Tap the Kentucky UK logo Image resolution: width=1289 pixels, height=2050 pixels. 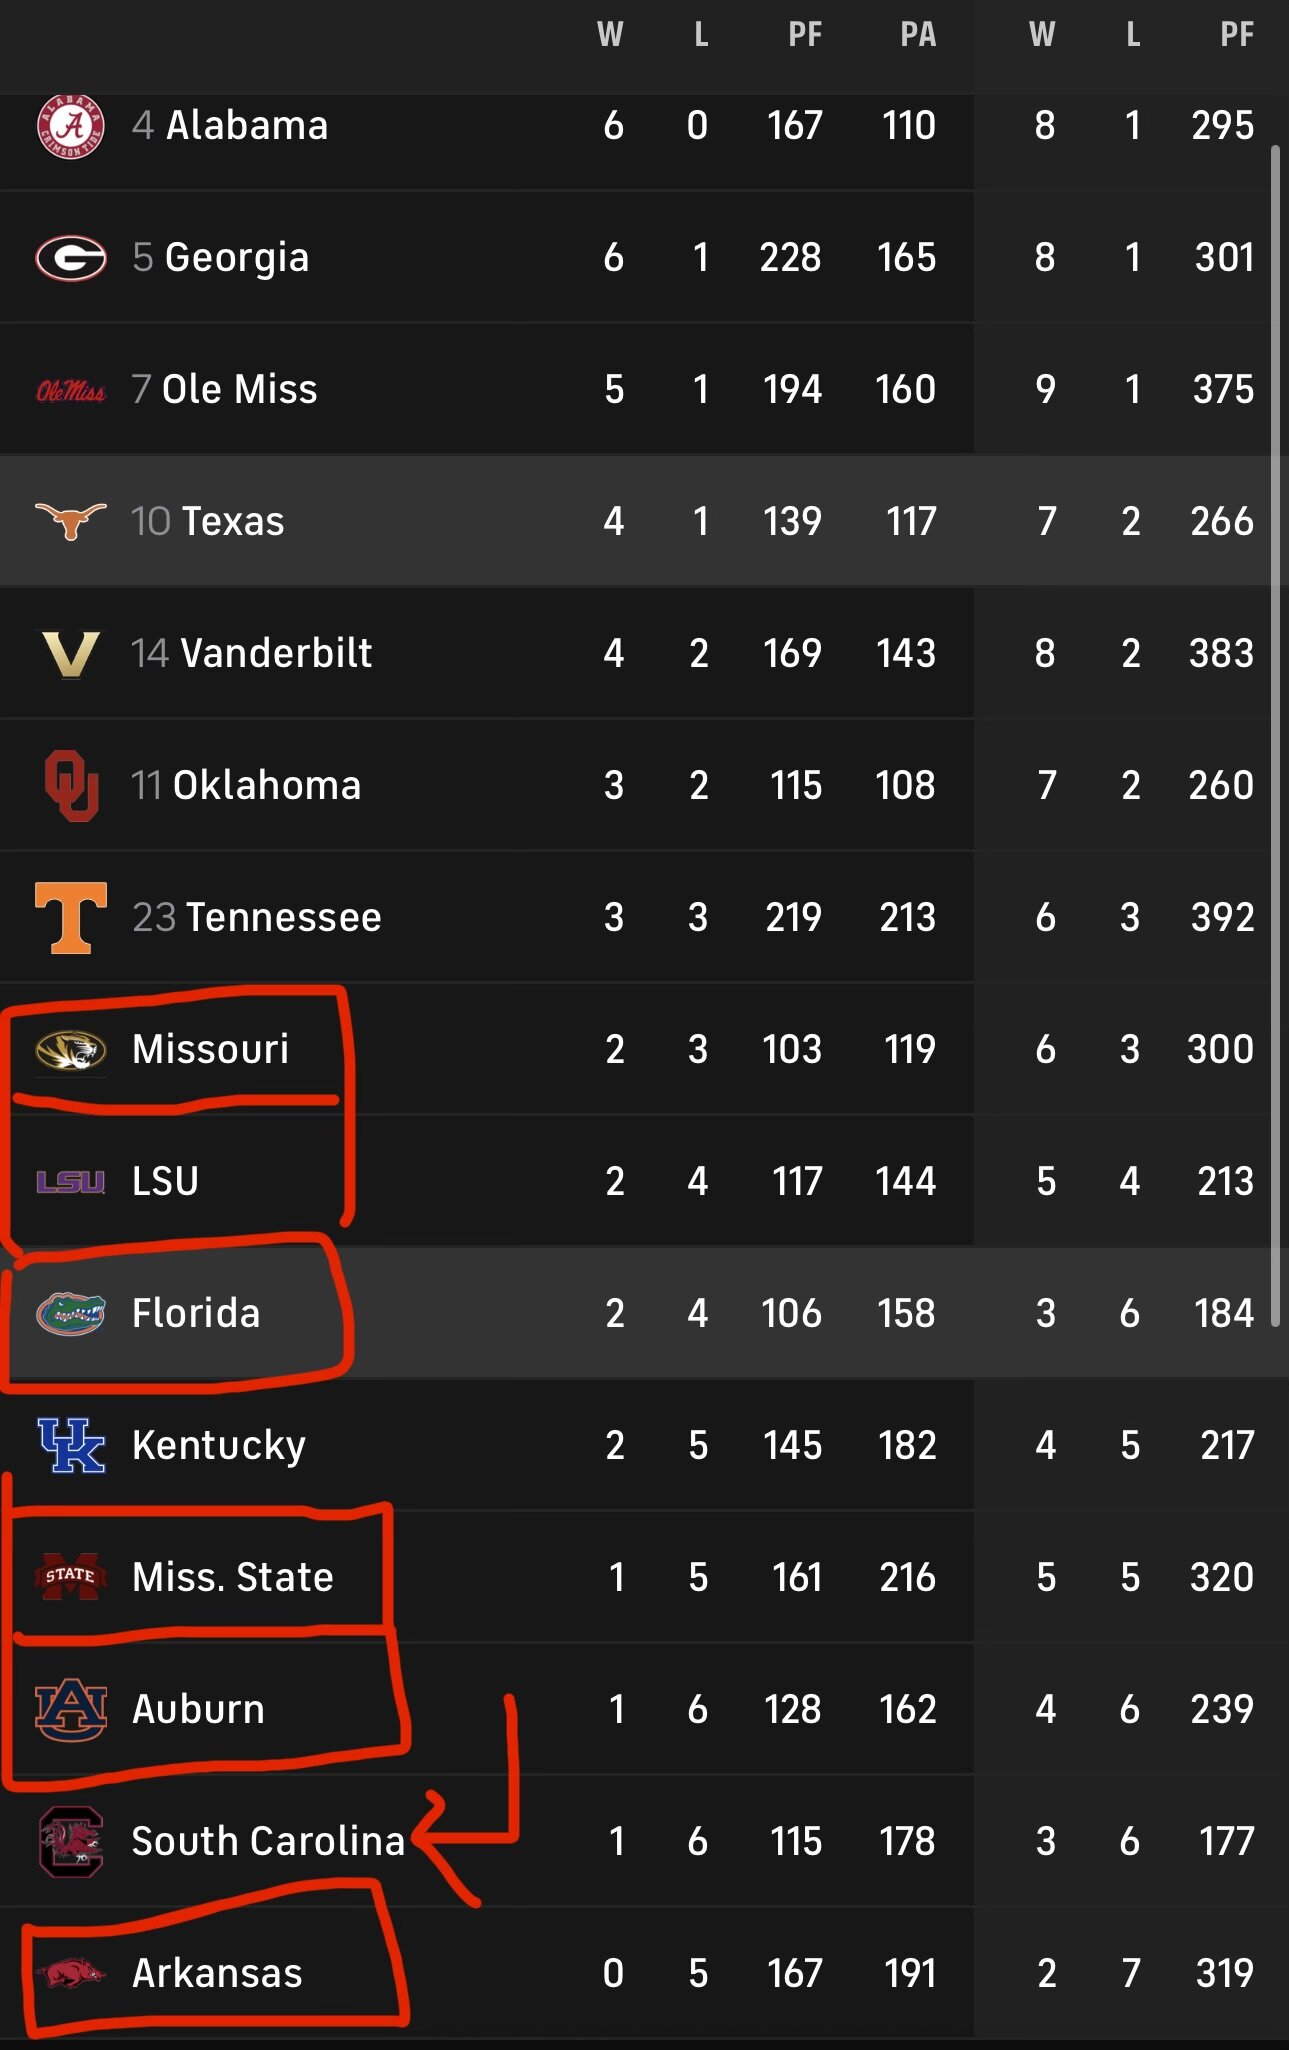[70, 1445]
